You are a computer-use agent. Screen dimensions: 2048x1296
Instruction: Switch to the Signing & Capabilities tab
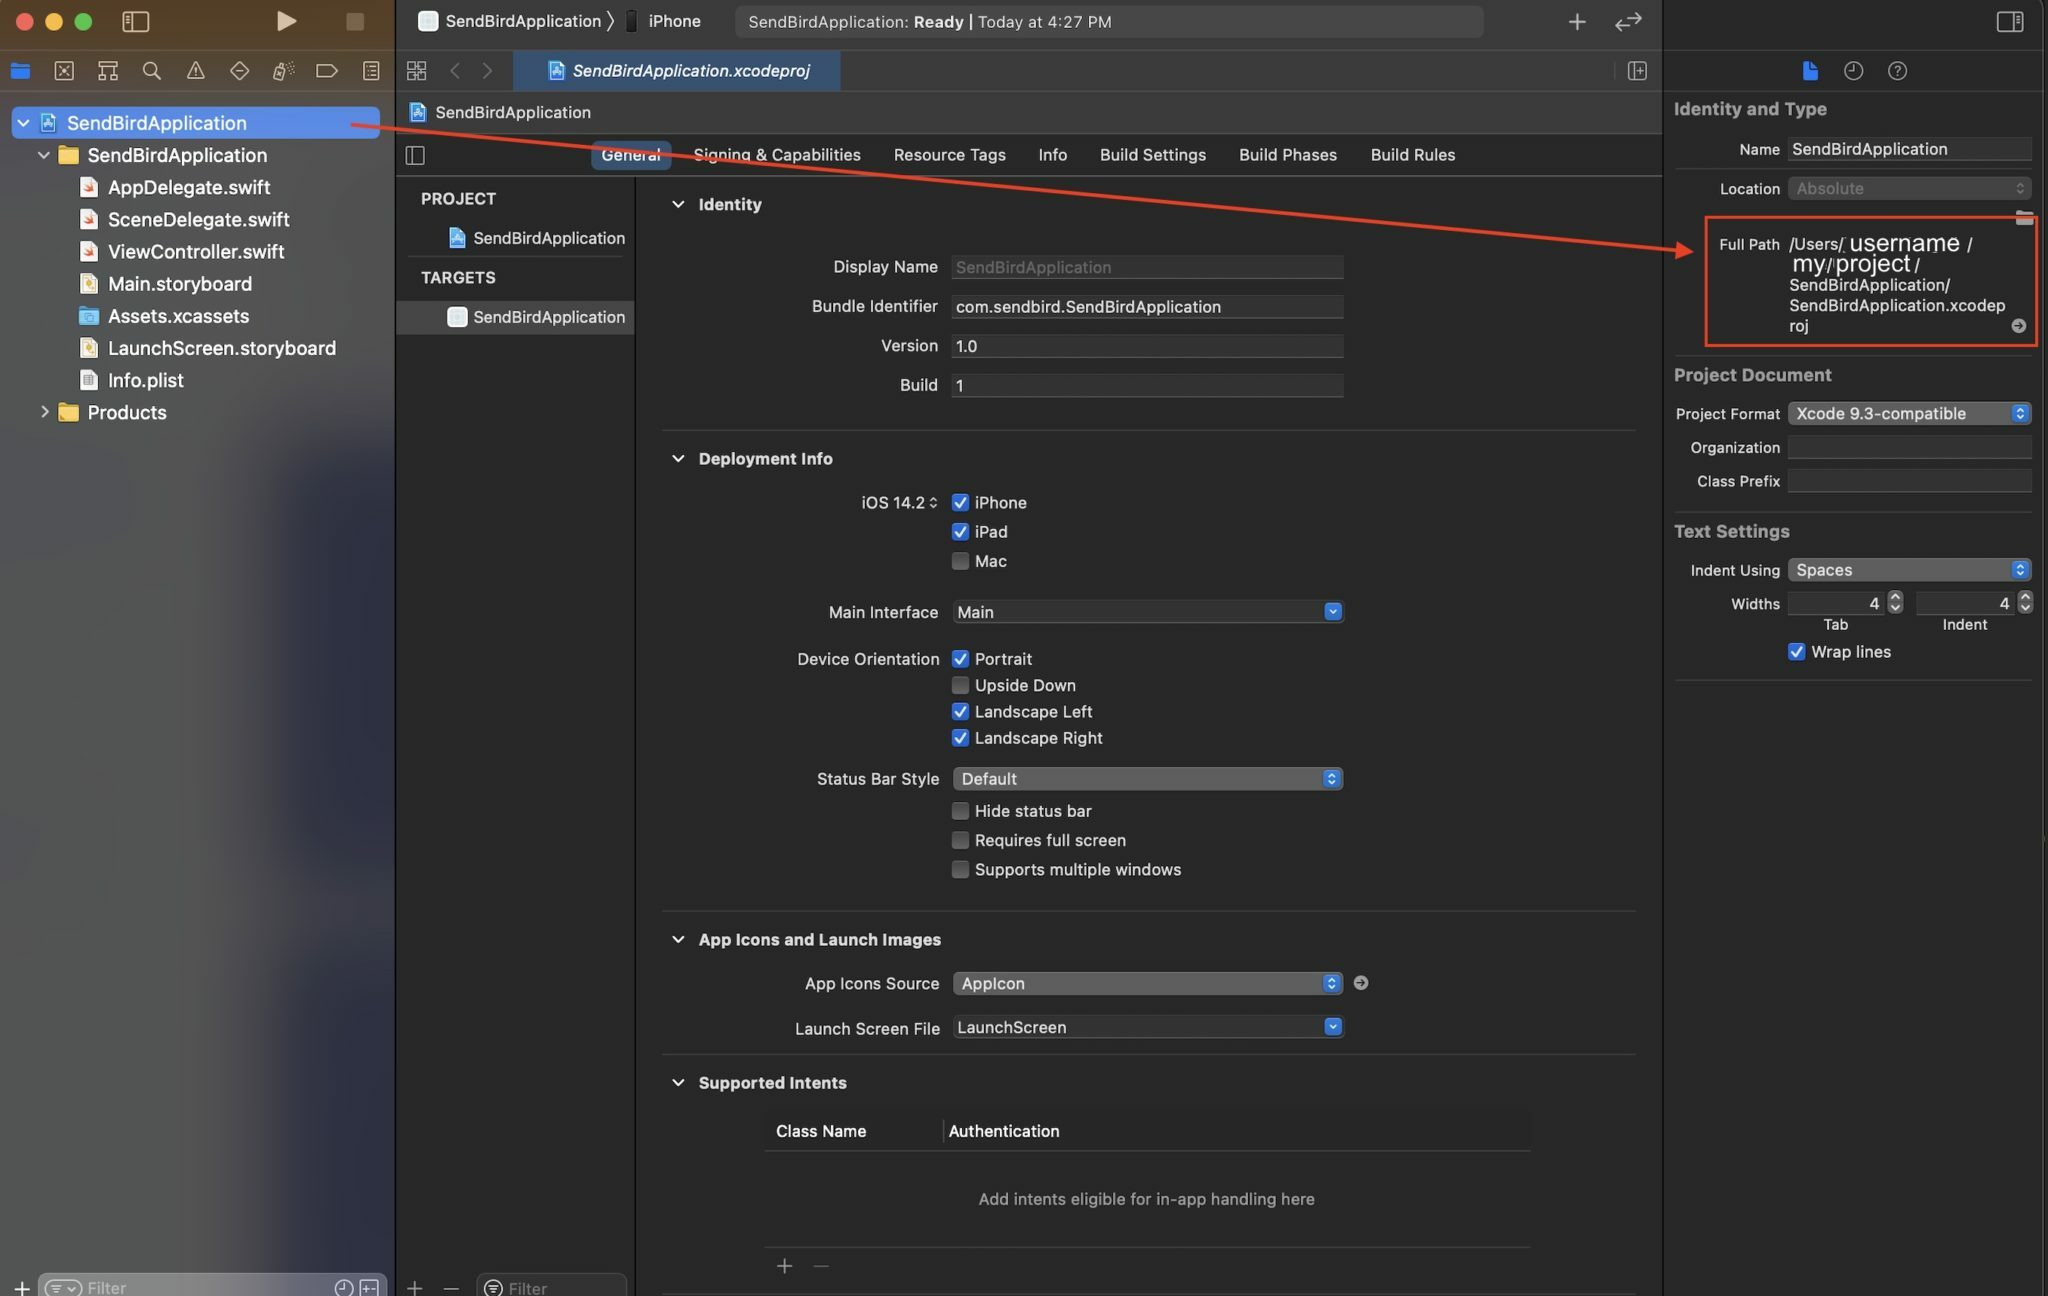pos(777,155)
